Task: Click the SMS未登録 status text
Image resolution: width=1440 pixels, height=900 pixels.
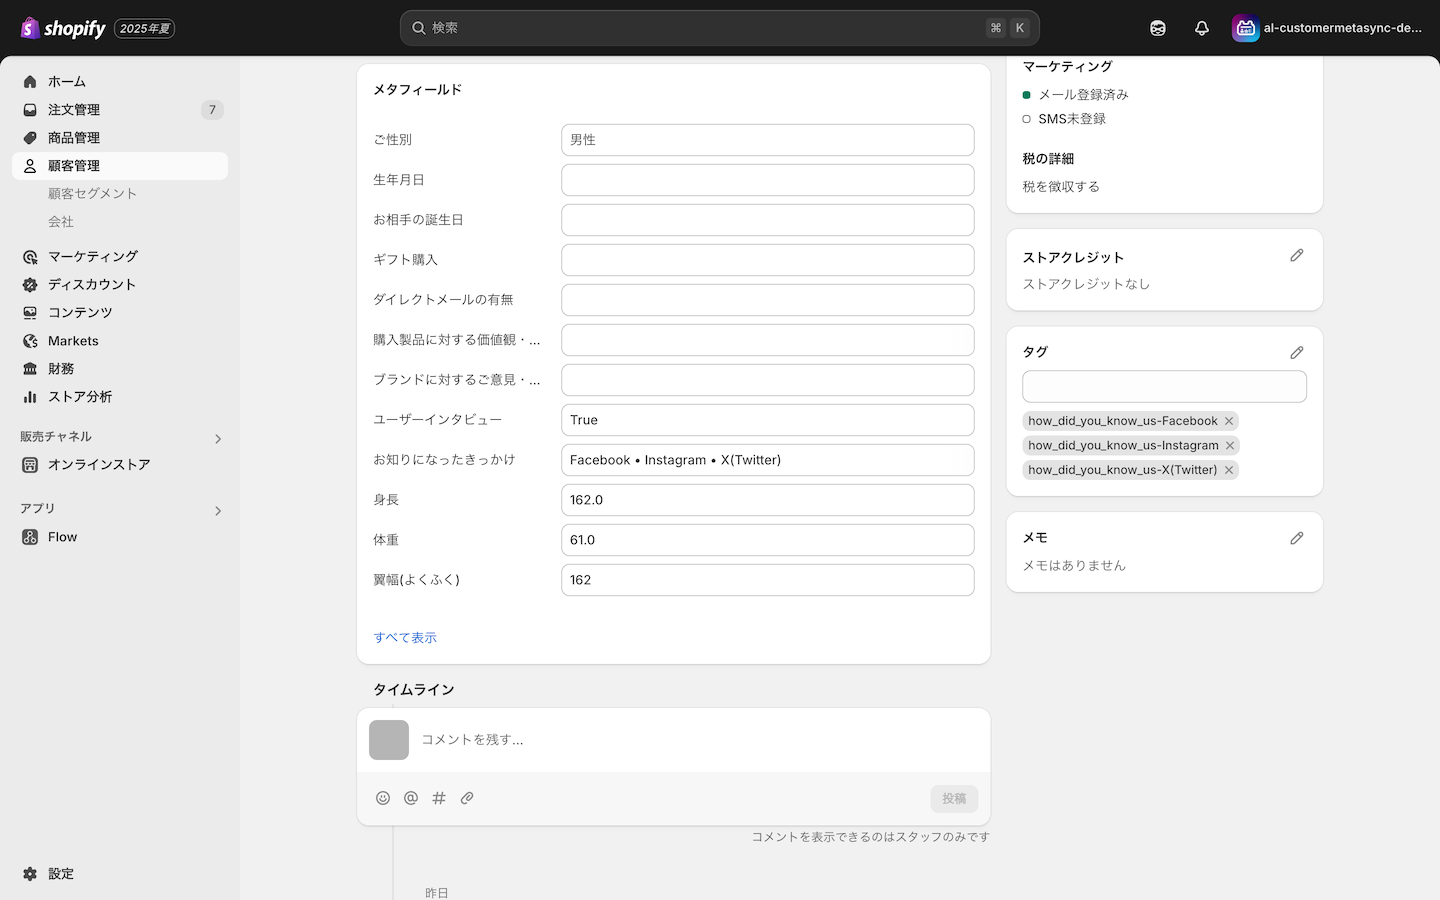Action: pyautogui.click(x=1072, y=119)
